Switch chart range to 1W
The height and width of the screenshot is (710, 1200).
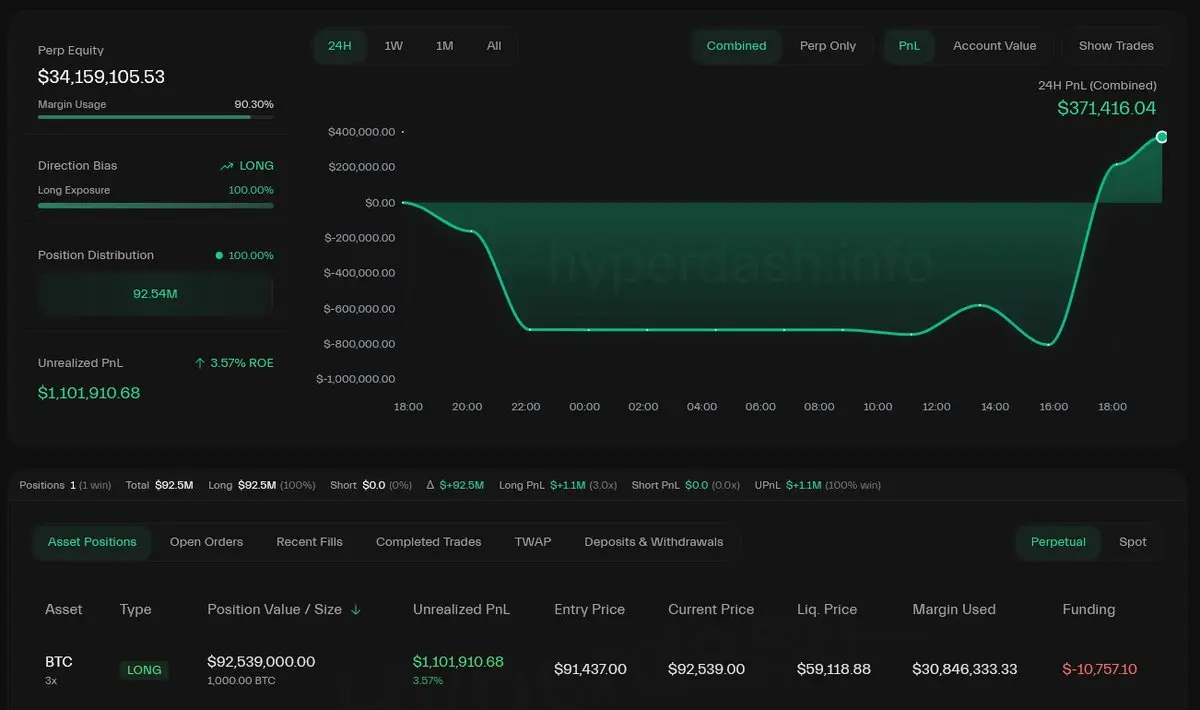[394, 46]
